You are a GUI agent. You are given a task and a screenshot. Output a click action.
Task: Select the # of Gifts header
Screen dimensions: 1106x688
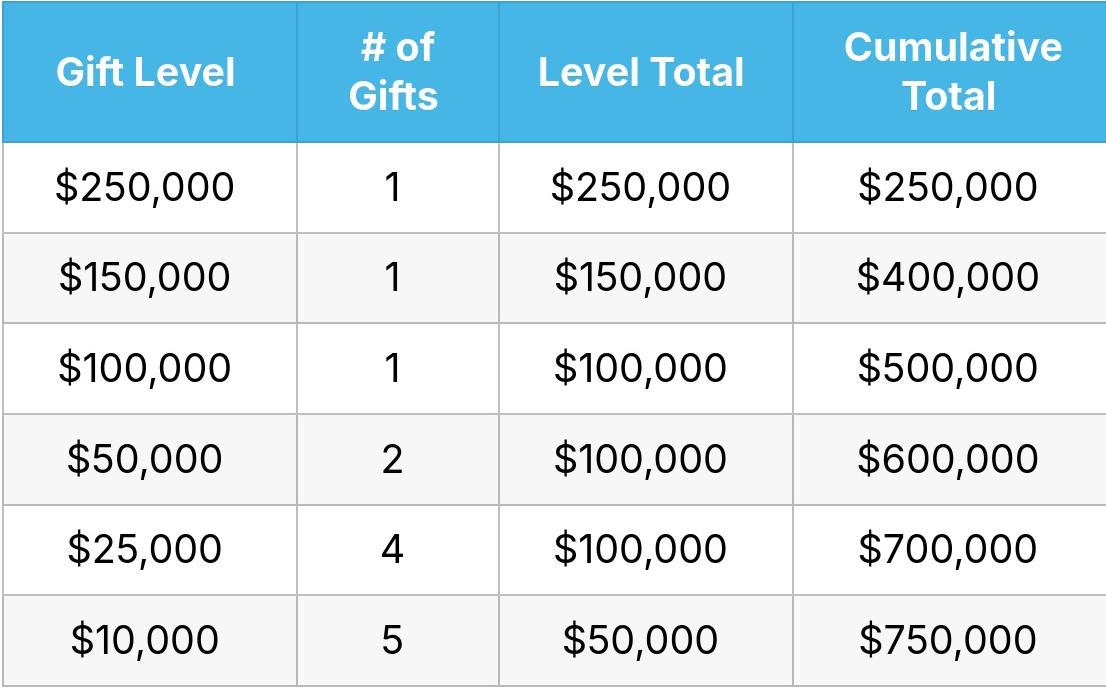[x=393, y=73]
